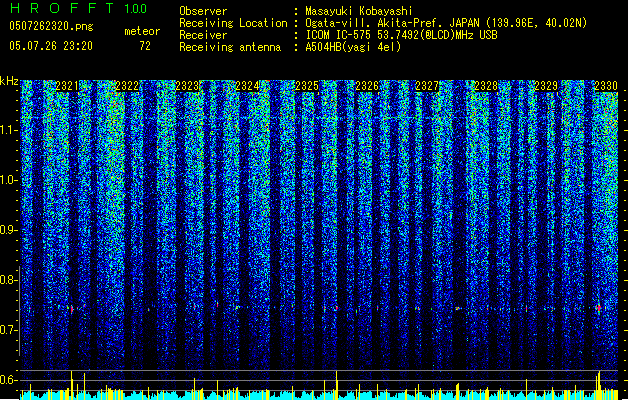Select the filename 0507262320.png
The height and width of the screenshot is (400, 629).
pos(51,26)
